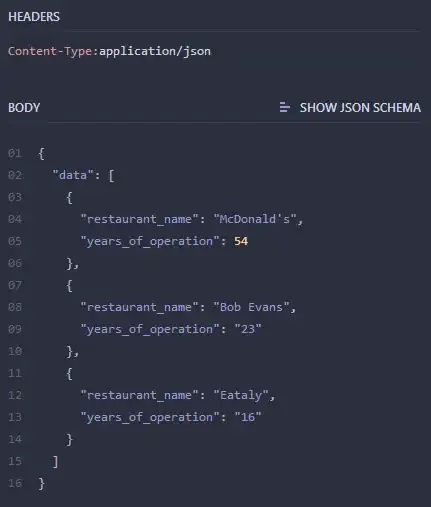The height and width of the screenshot is (507, 431).
Task: Click the Content-Type header name
Action: [x=50, y=51]
